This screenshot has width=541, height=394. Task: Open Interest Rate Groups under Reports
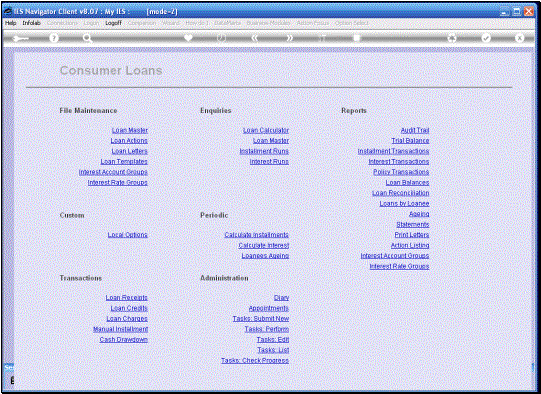click(x=400, y=266)
